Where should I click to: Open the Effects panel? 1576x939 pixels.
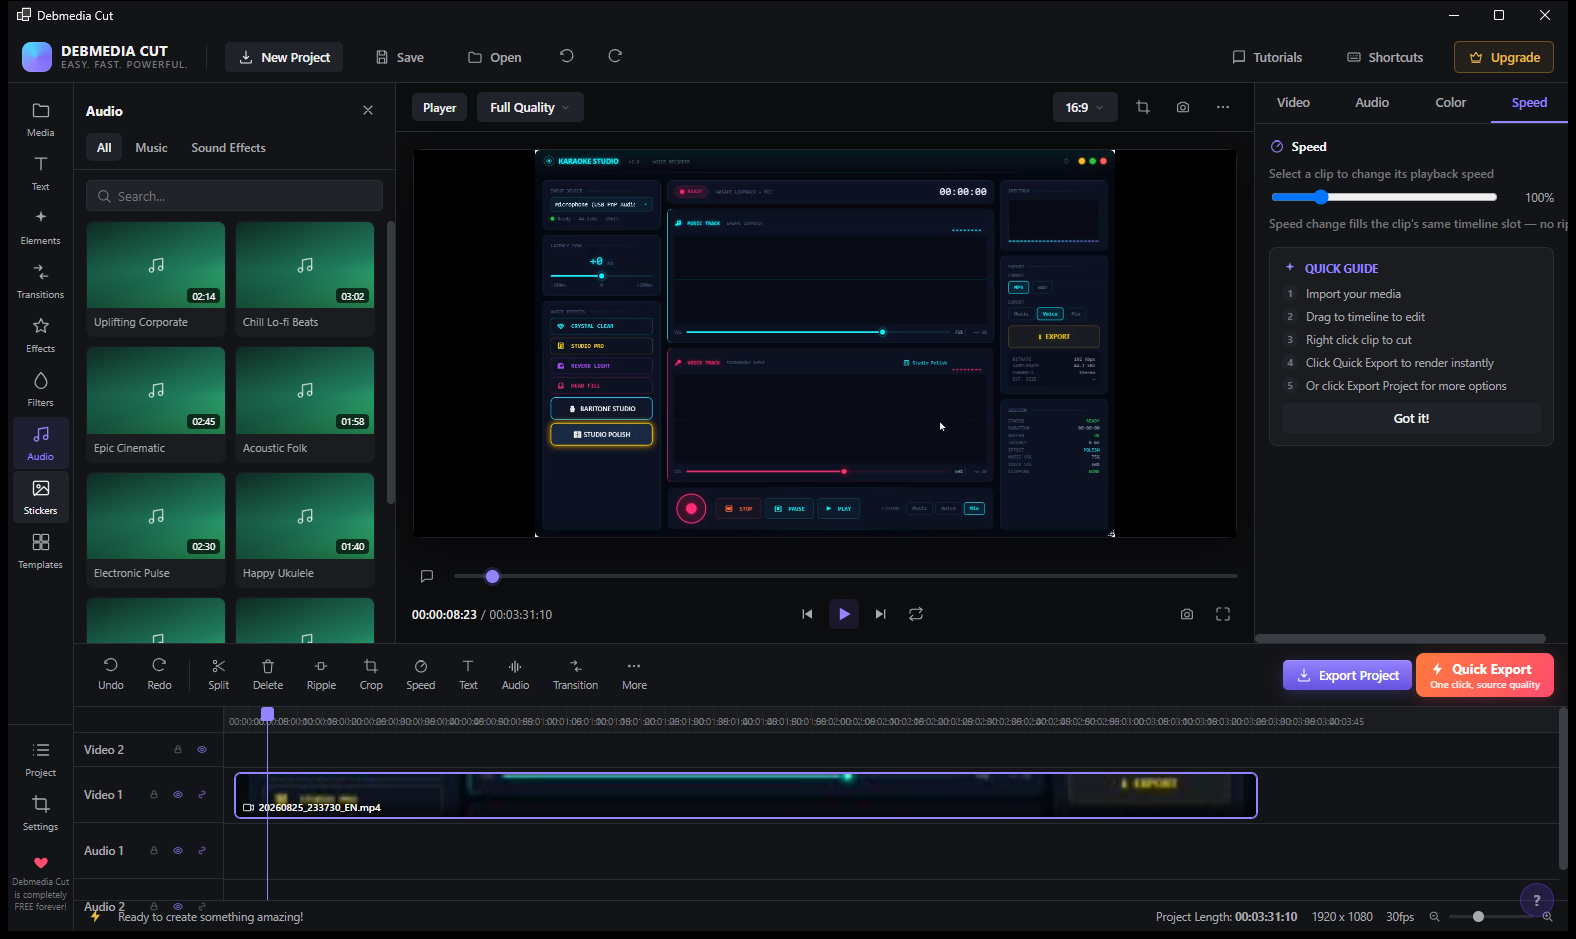tap(40, 335)
